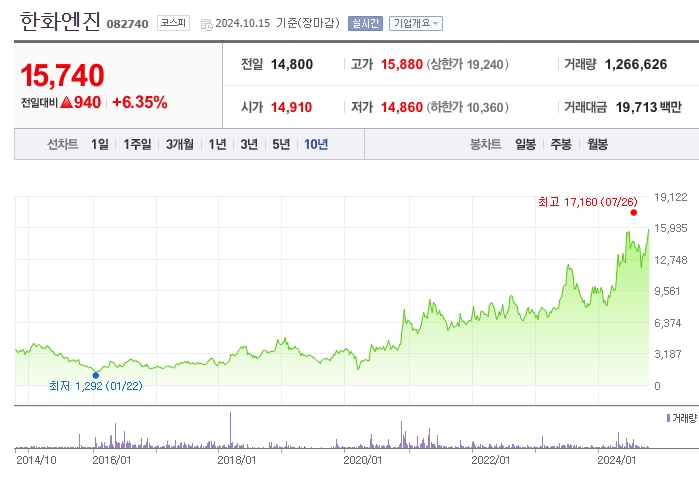Click the 15,935 y-axis label
The image size is (699, 480).
point(670,228)
